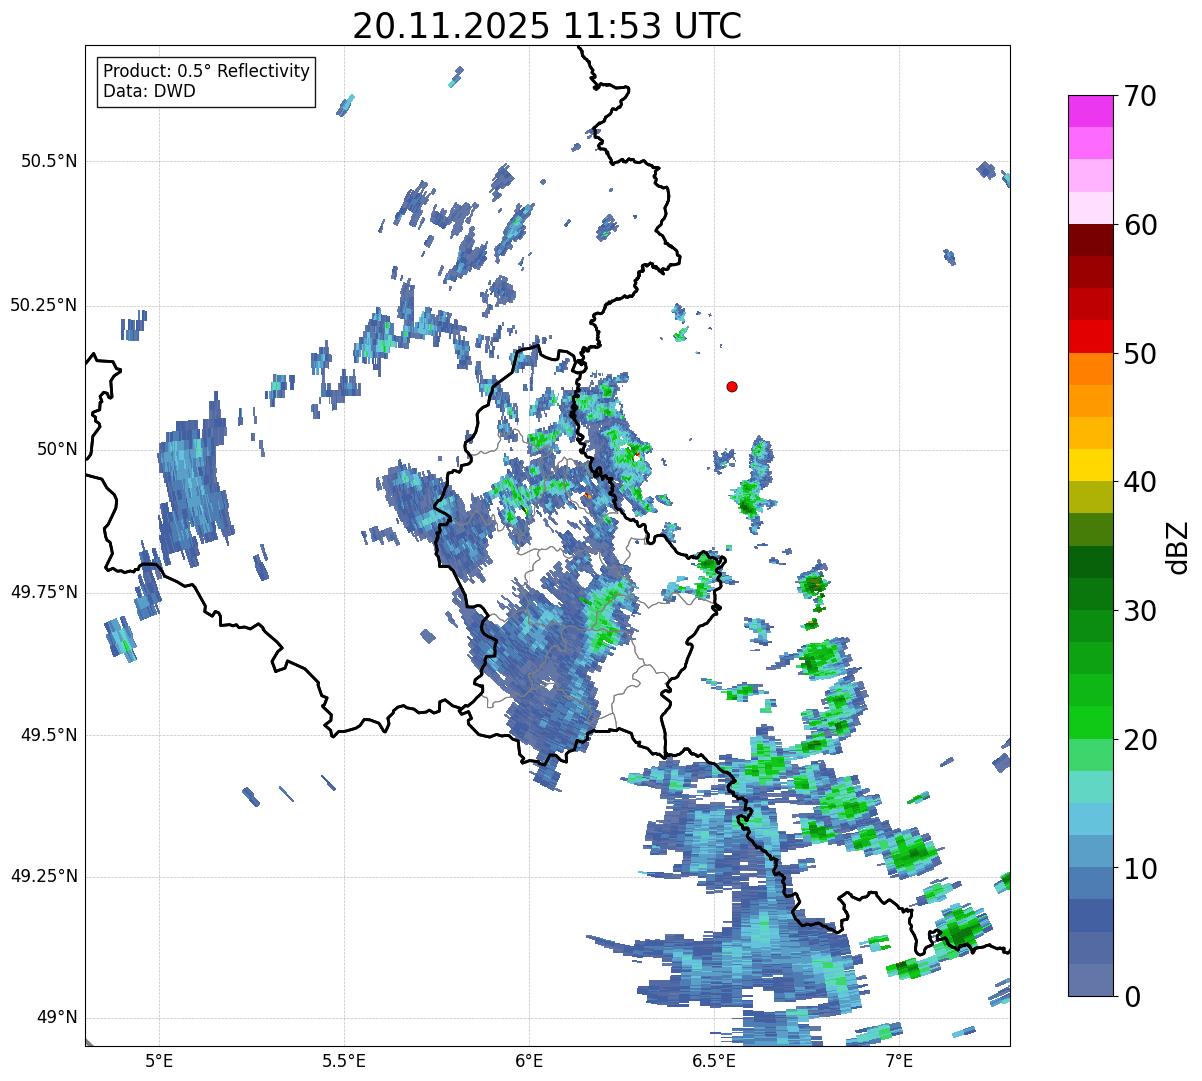Click the colorbar '60' tick label

1139,226
